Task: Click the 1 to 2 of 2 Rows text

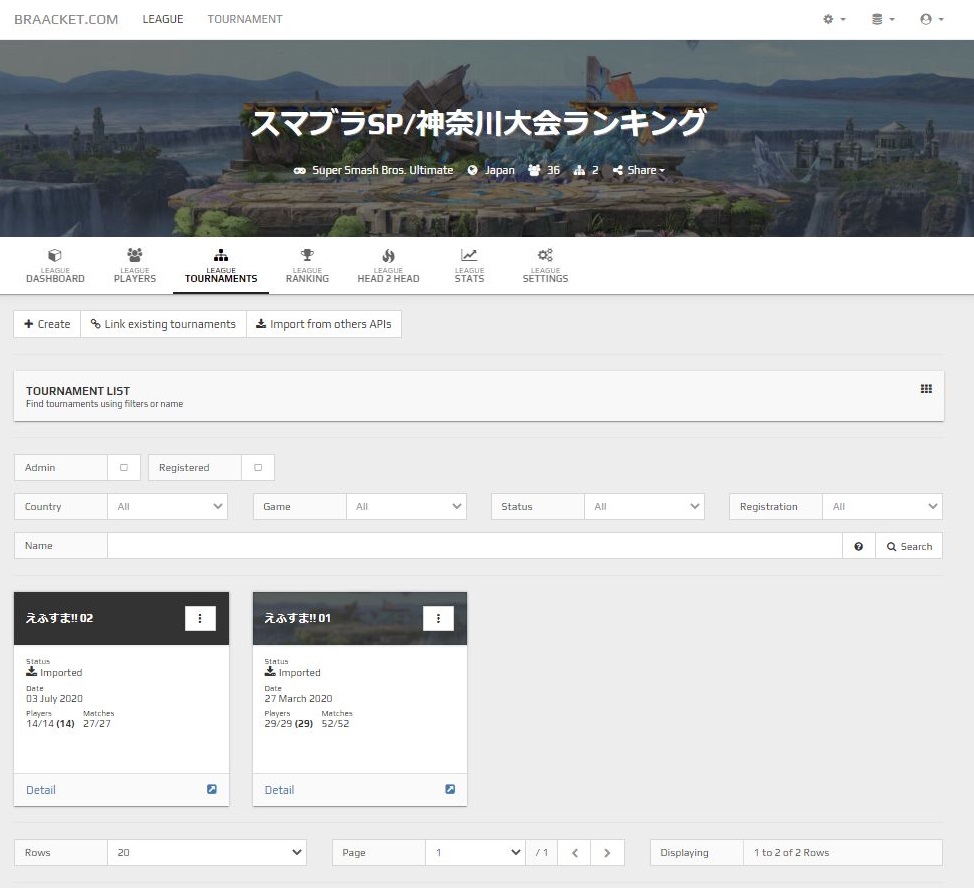Action: (791, 853)
